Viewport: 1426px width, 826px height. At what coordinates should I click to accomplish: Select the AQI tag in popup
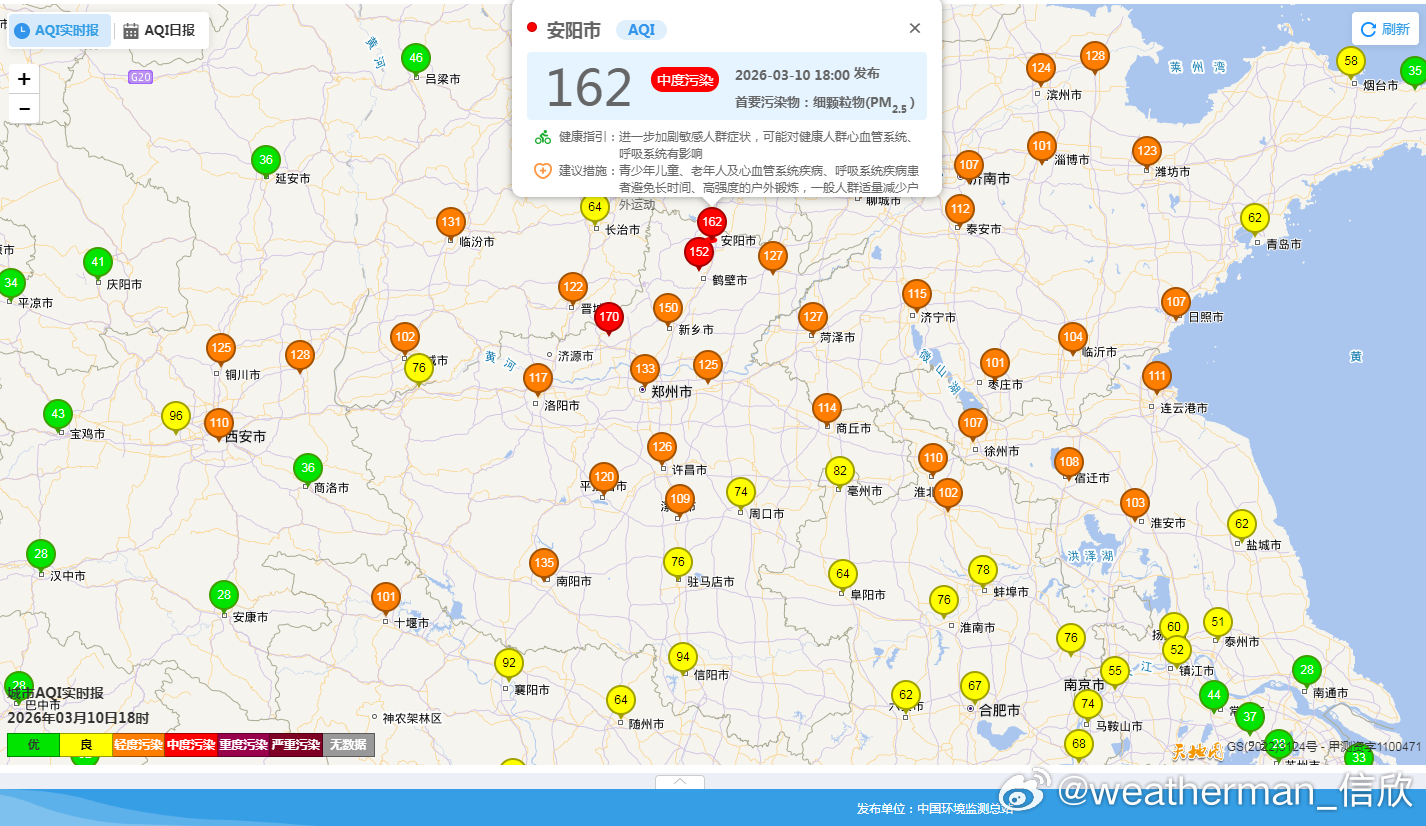641,30
